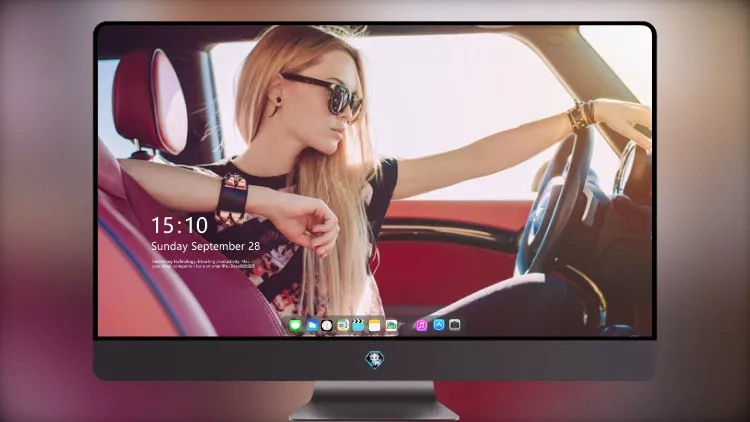Open the Camera app in the dock
The height and width of the screenshot is (422, 750).
455,325
